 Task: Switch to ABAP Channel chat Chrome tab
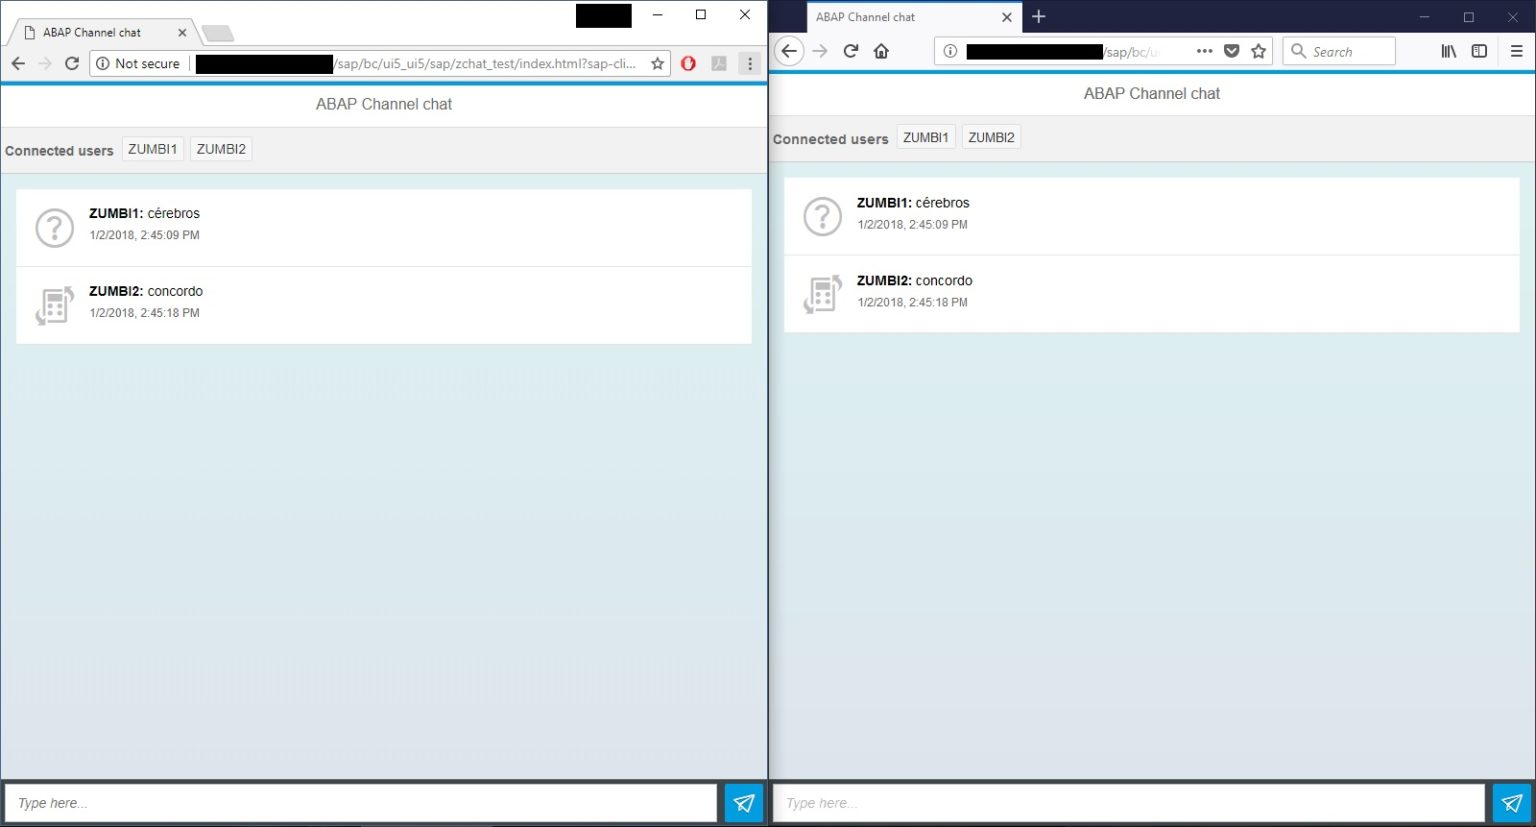click(x=92, y=32)
